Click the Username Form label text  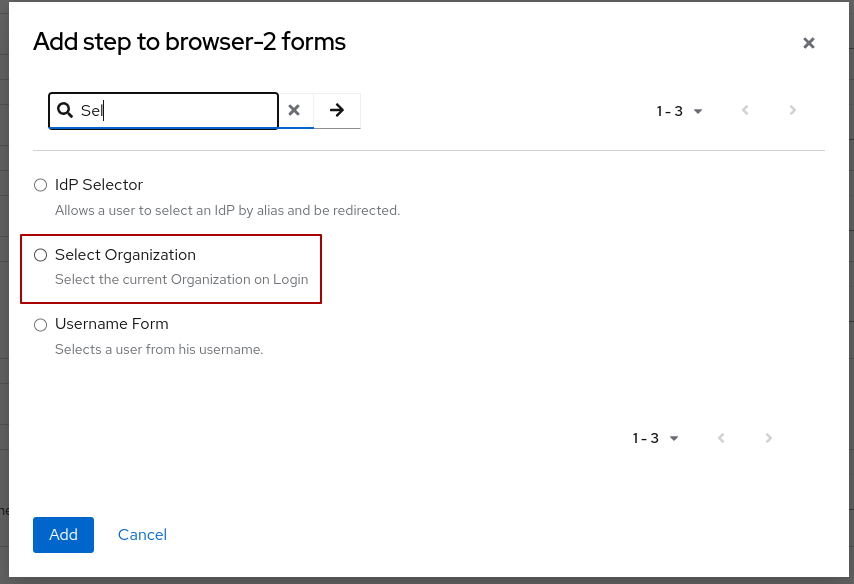pos(112,324)
